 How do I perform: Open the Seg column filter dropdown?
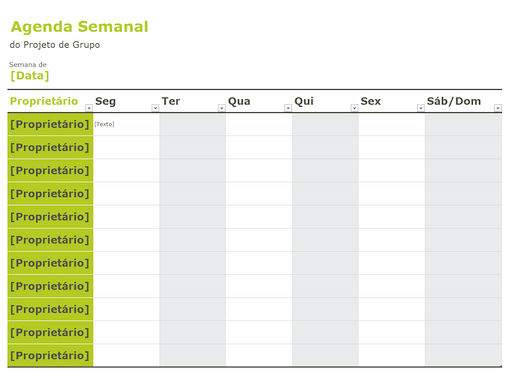155,108
